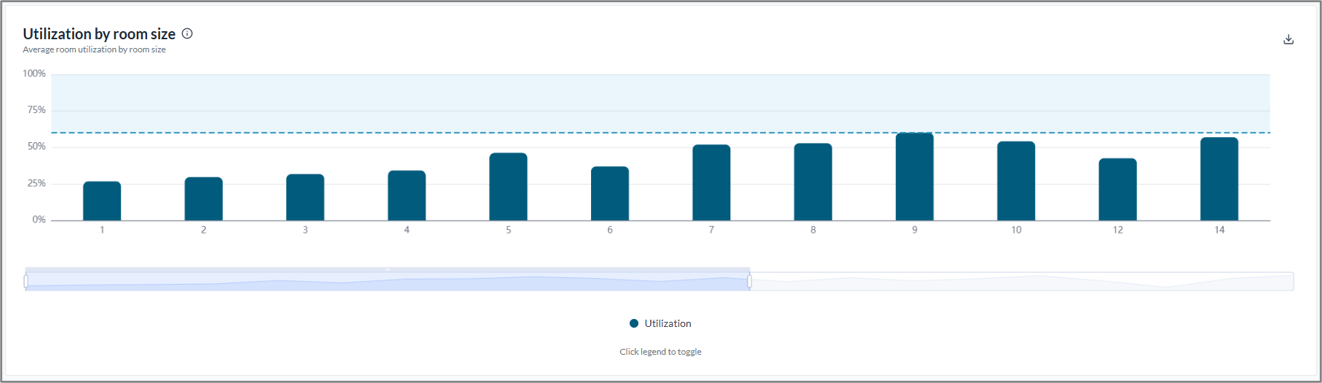Select the bar for room size 7

(x=711, y=183)
